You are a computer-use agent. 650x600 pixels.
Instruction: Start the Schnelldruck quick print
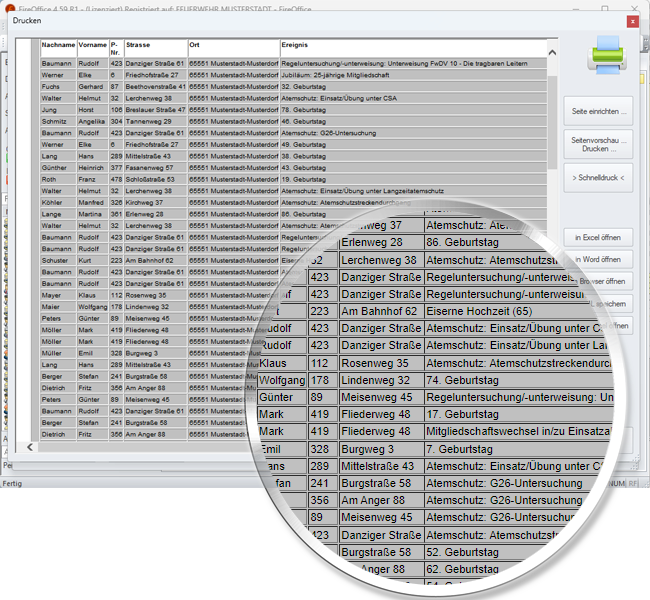(x=598, y=177)
